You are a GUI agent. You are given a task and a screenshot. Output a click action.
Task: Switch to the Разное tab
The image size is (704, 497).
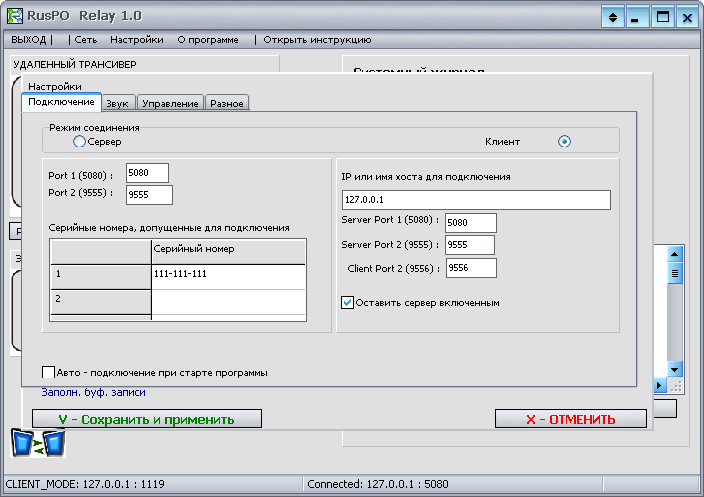coord(227,103)
